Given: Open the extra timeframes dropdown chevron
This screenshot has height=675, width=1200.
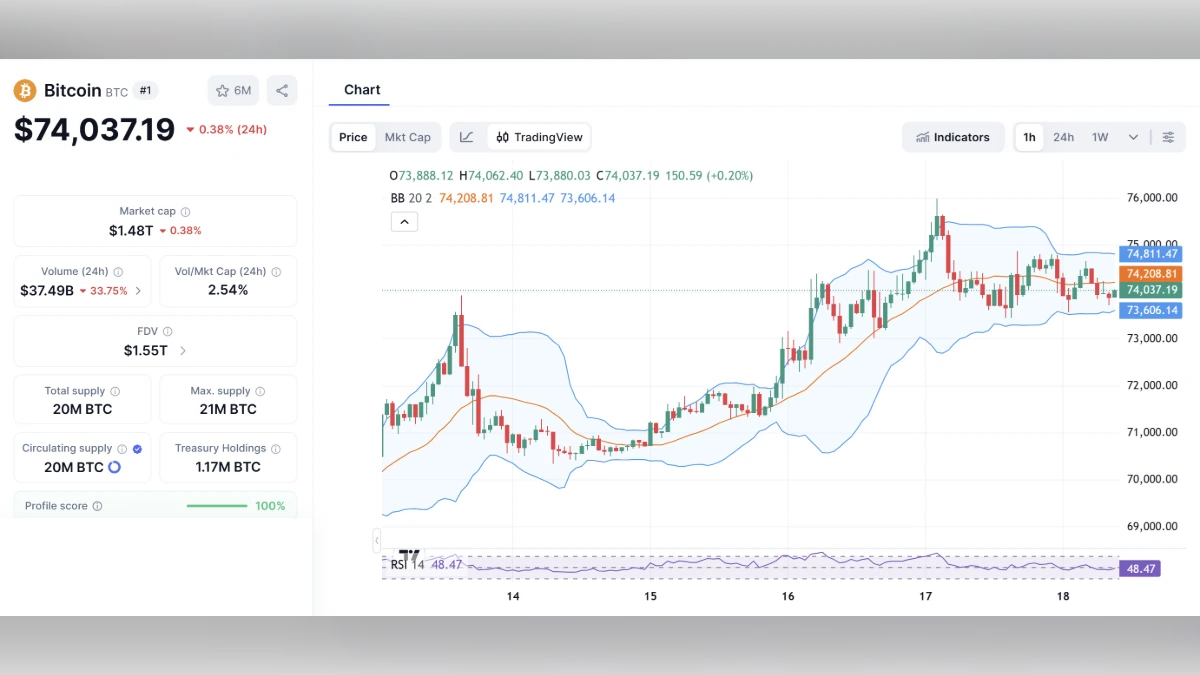Looking at the screenshot, I should tap(1132, 137).
